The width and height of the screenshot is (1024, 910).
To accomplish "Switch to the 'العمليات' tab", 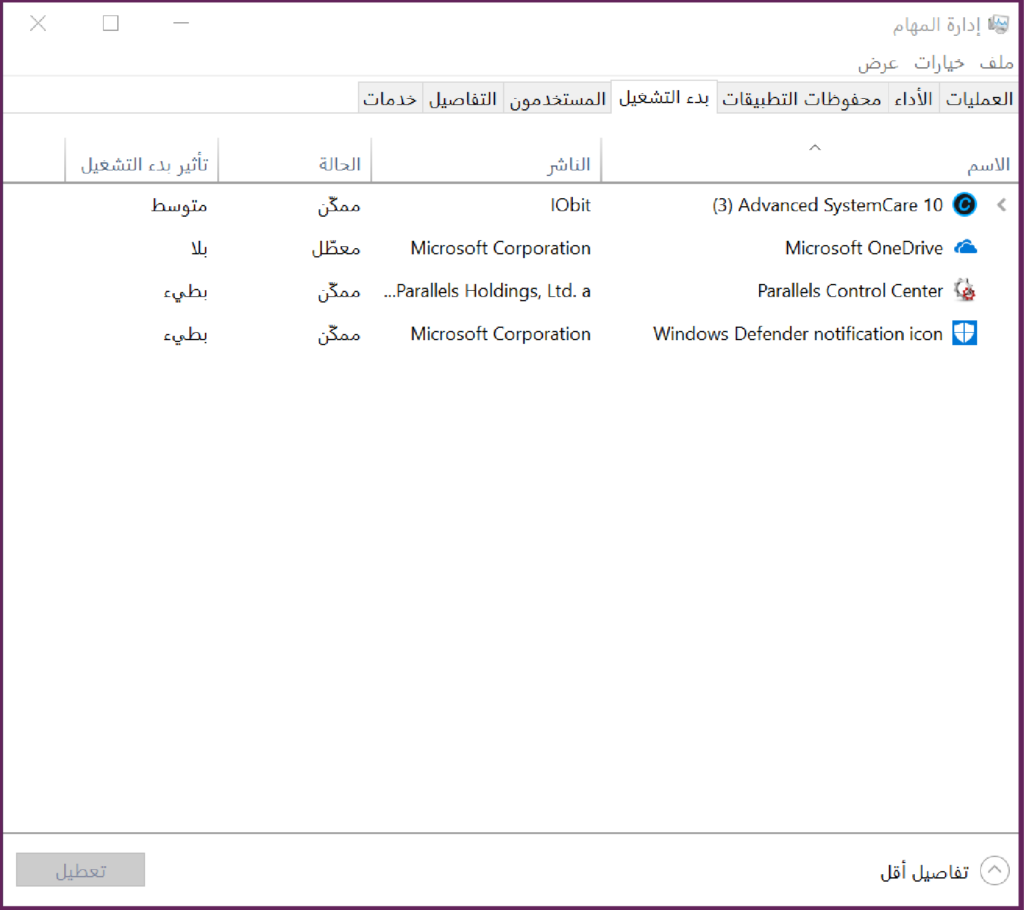I will point(978,98).
